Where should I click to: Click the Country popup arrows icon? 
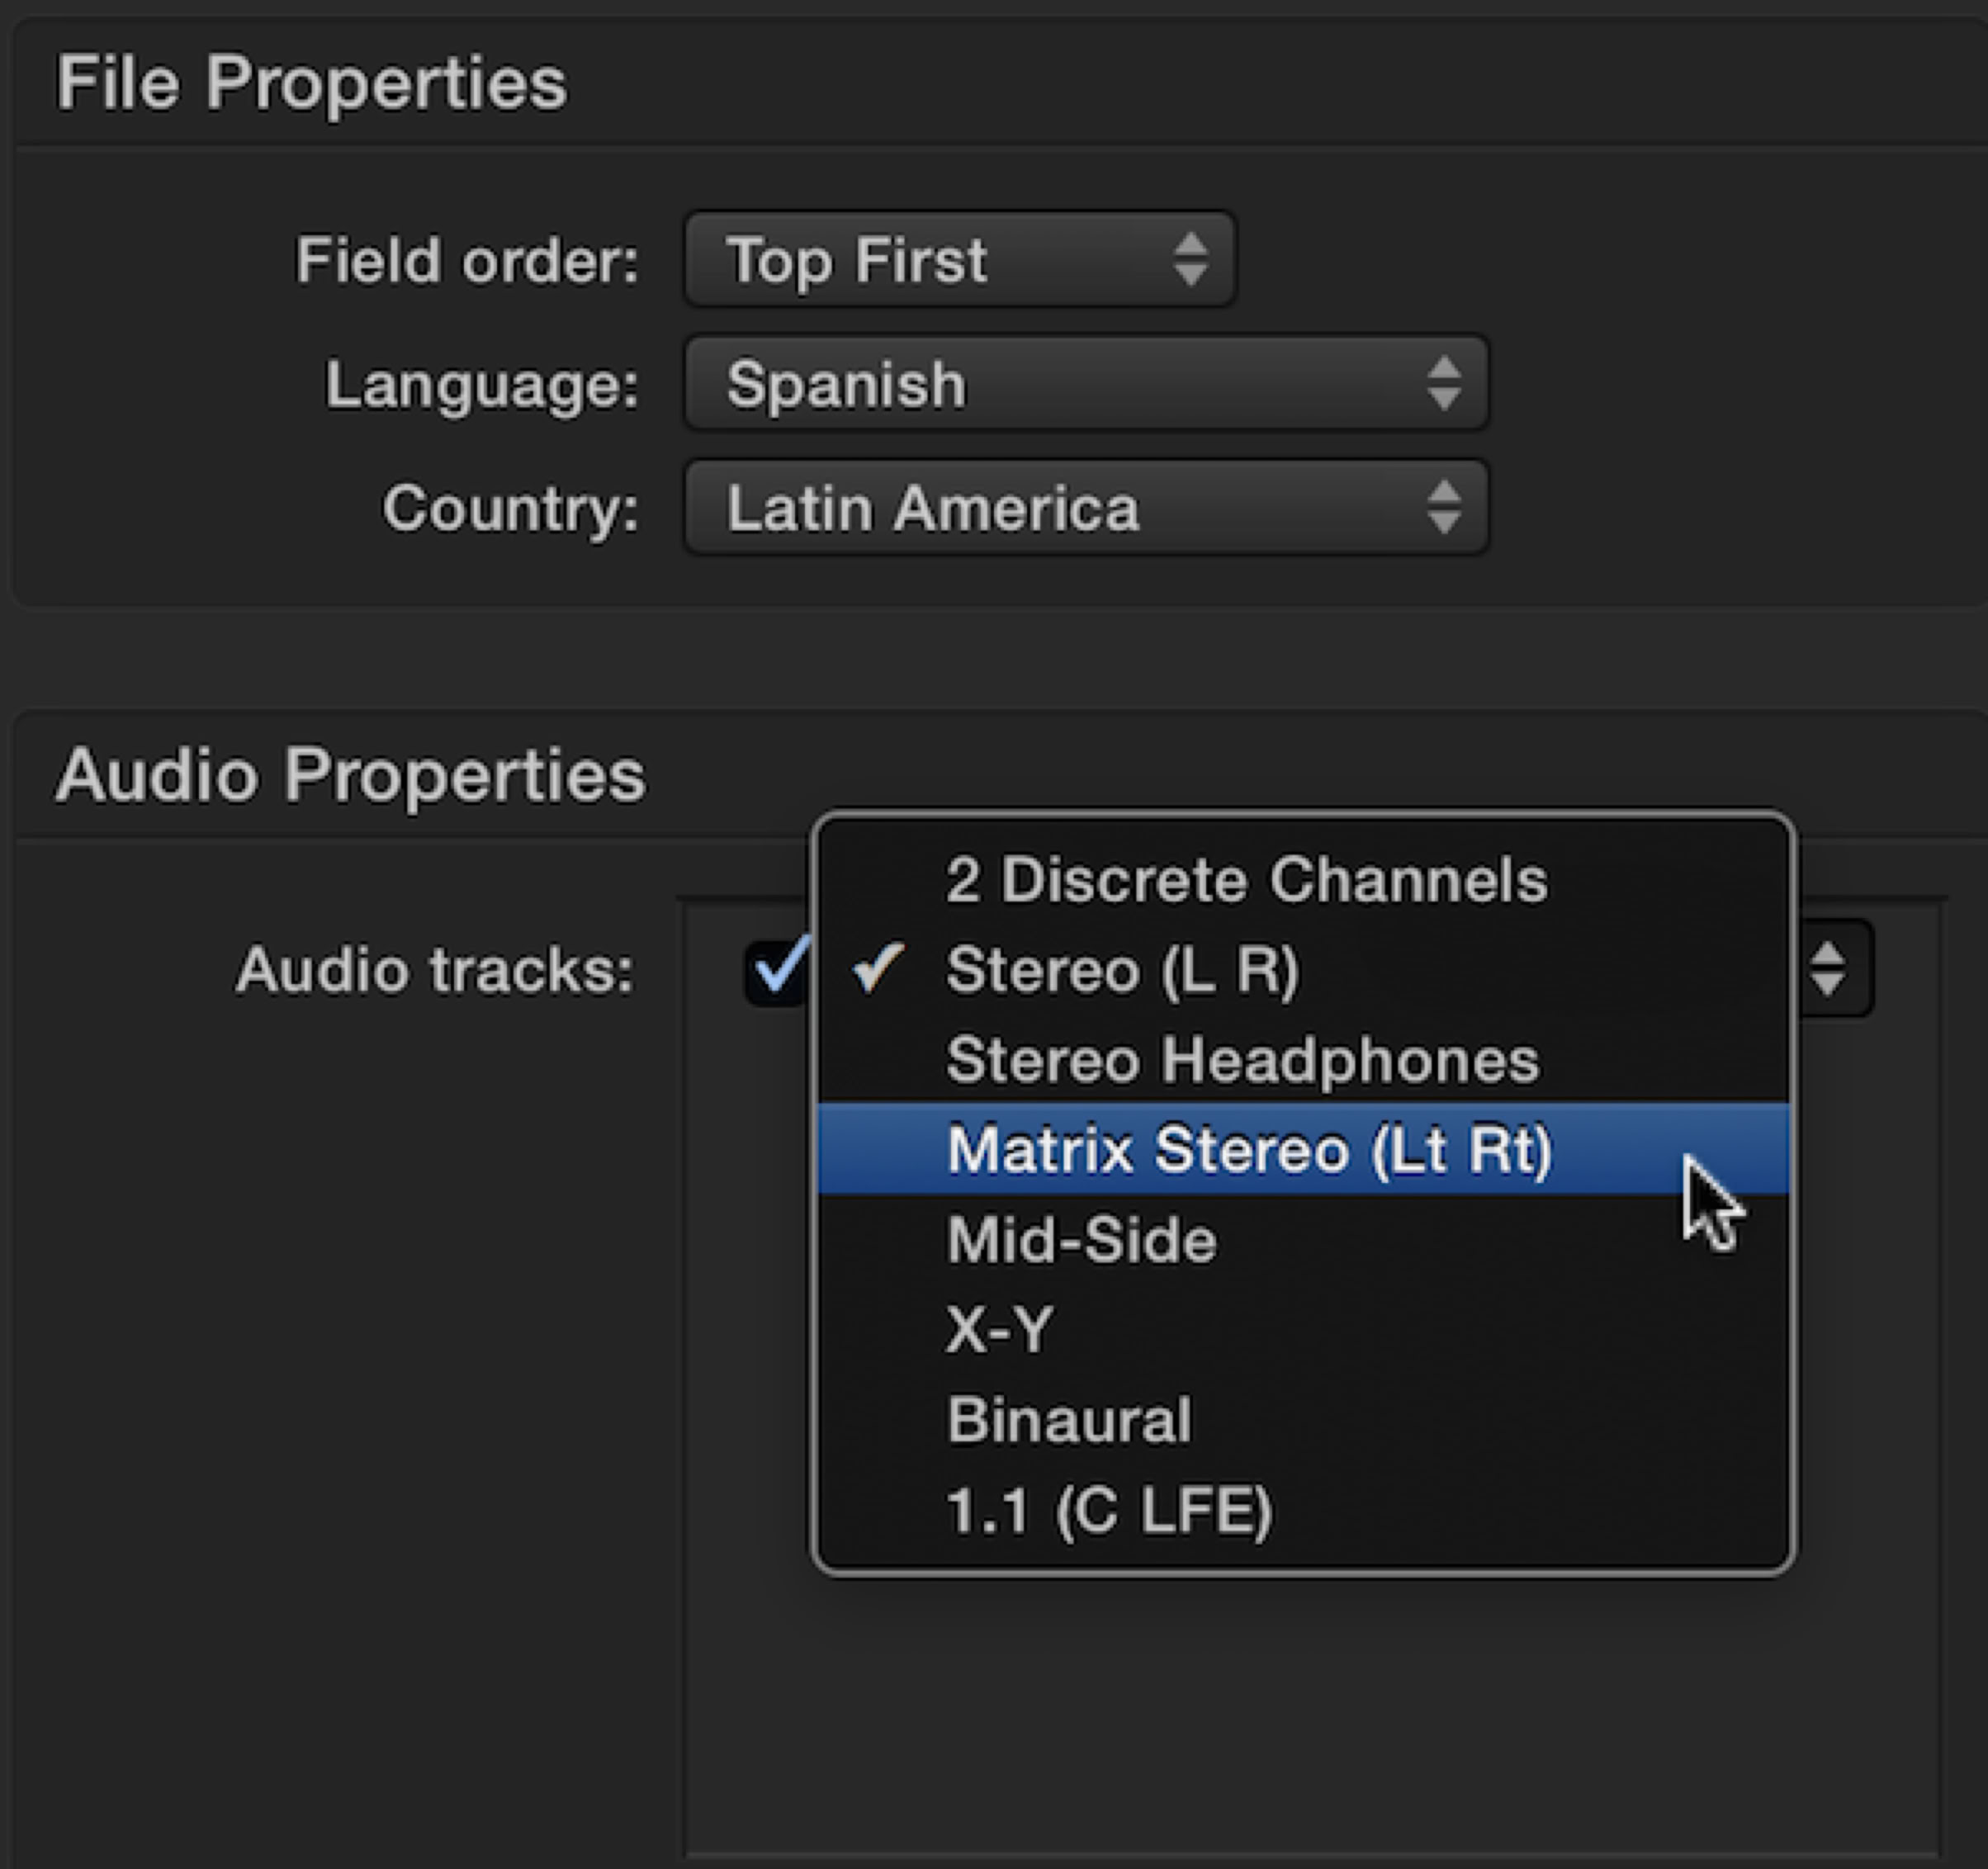pyautogui.click(x=1444, y=508)
